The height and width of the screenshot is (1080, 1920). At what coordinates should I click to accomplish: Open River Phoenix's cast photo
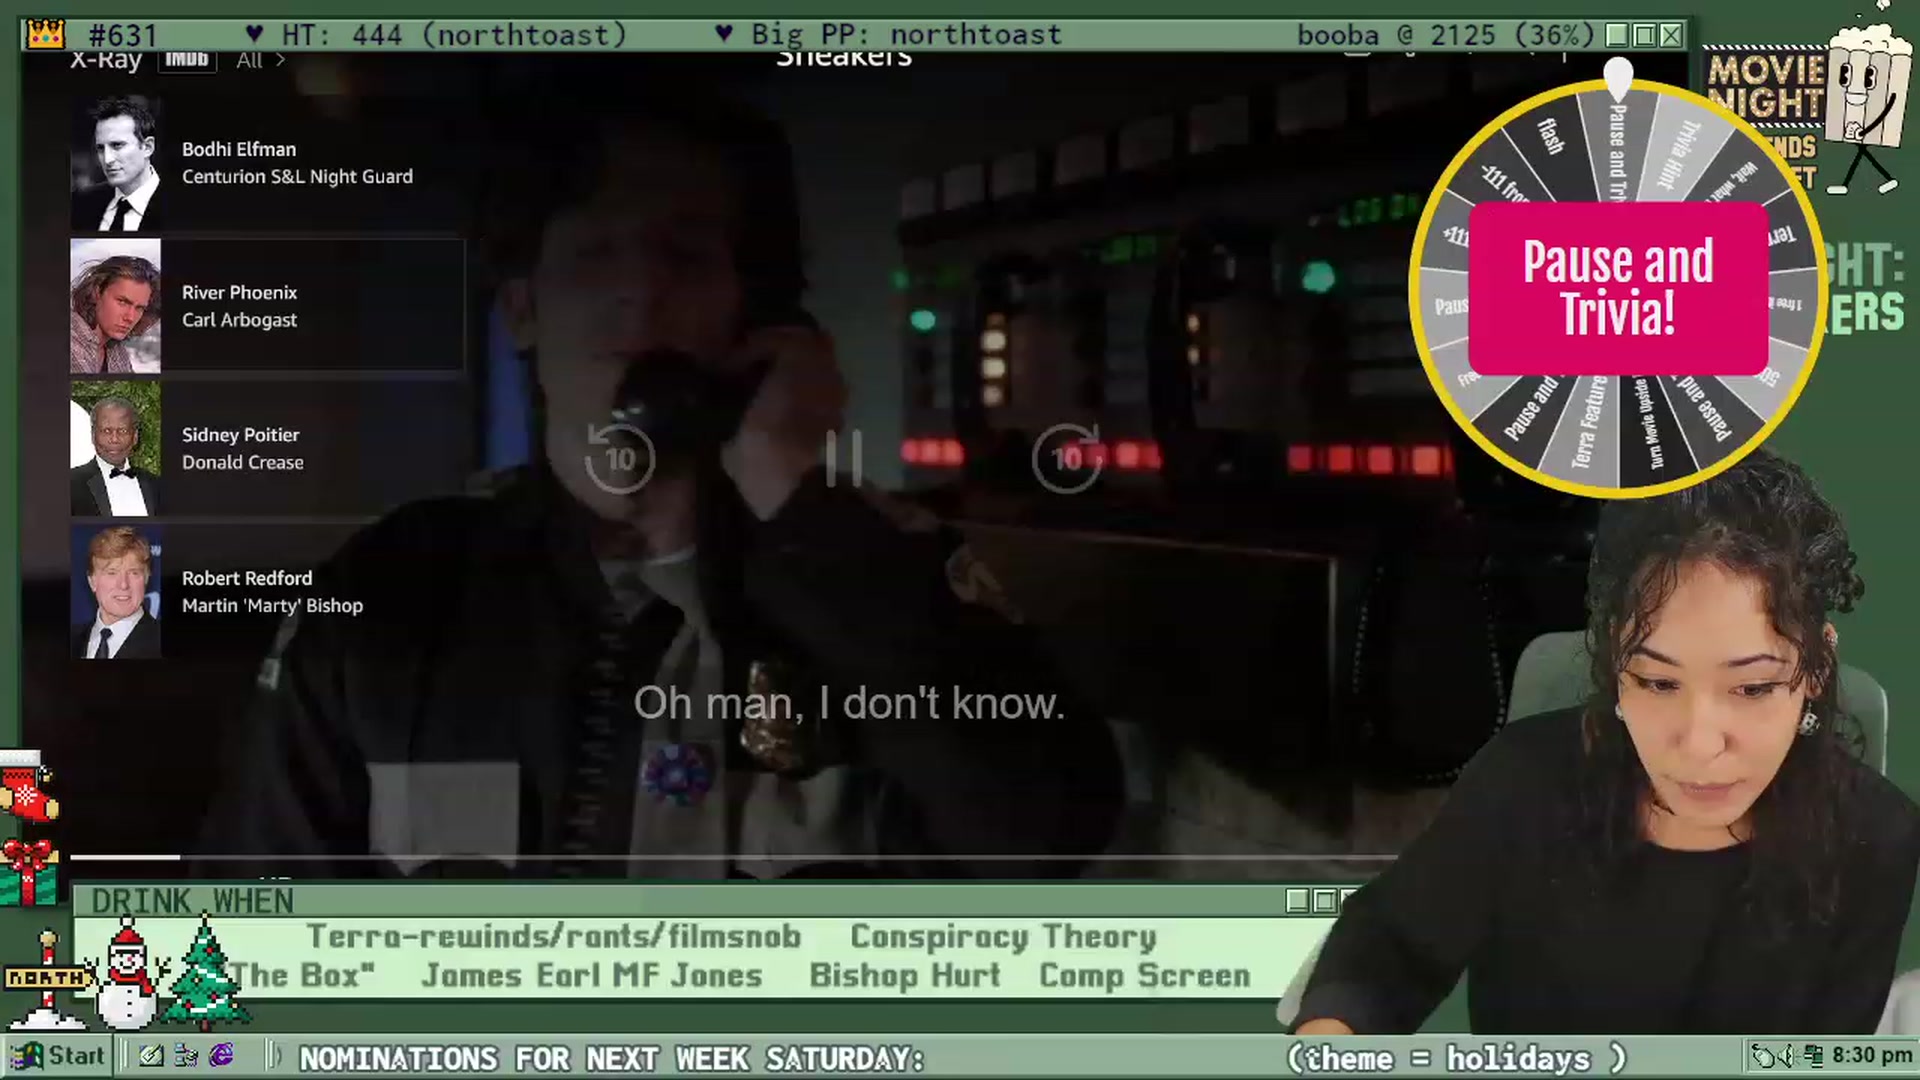coord(115,306)
